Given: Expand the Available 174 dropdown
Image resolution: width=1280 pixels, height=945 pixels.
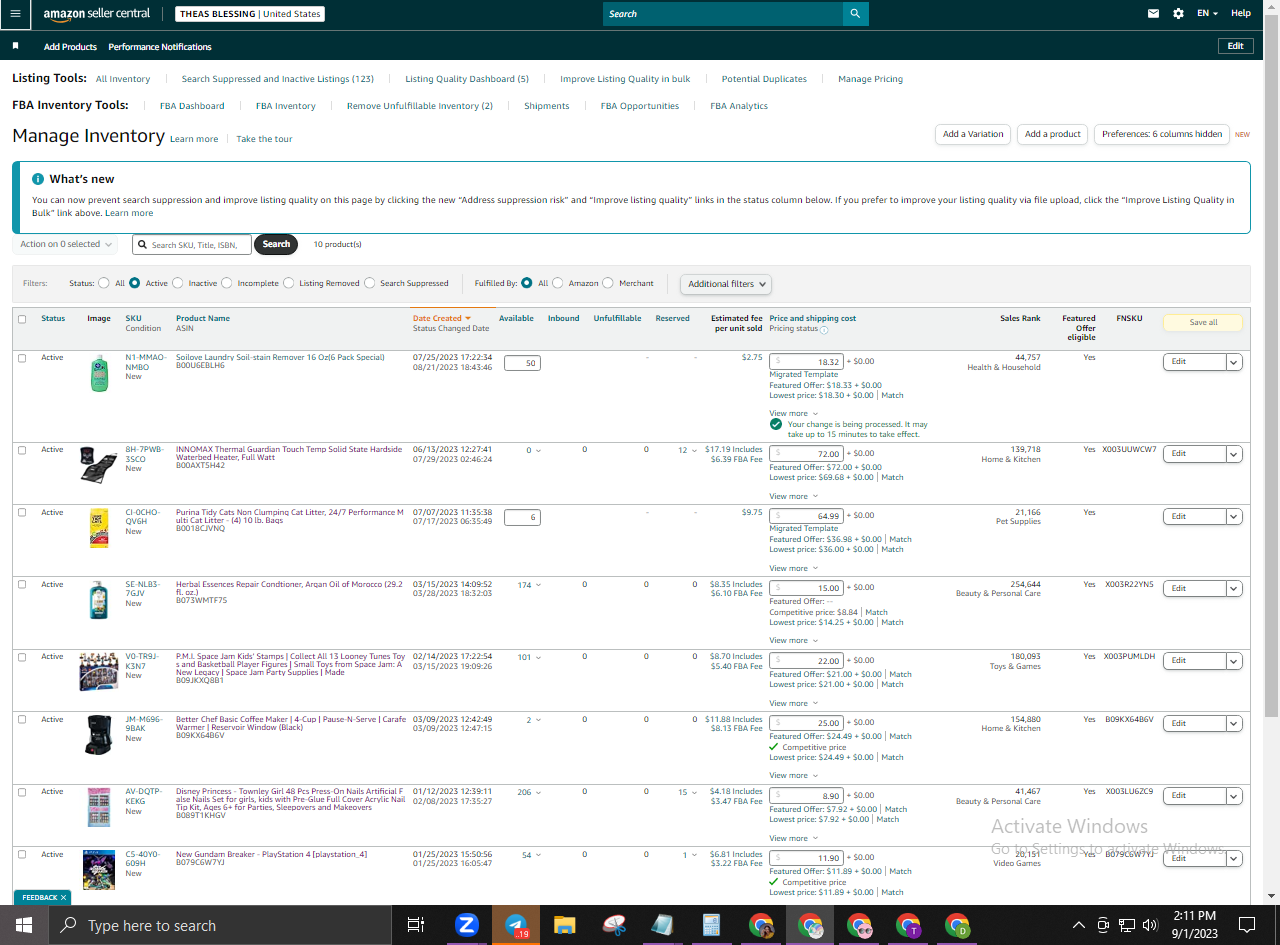Looking at the screenshot, I should point(530,585).
